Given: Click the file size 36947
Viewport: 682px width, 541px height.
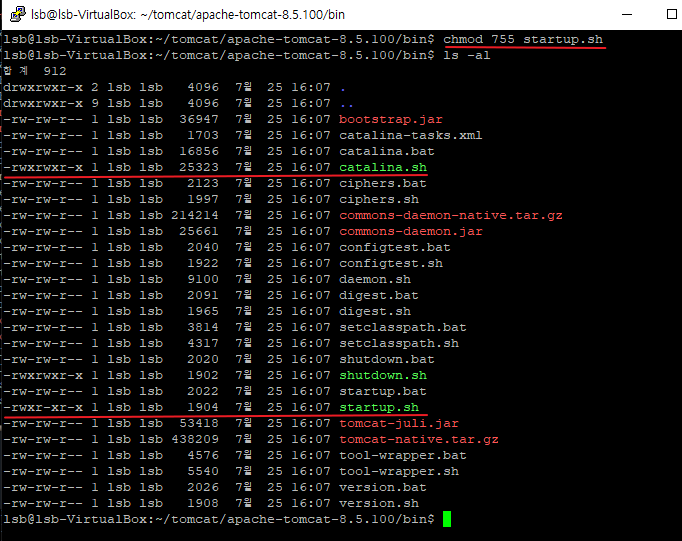Looking at the screenshot, I should 199,119.
